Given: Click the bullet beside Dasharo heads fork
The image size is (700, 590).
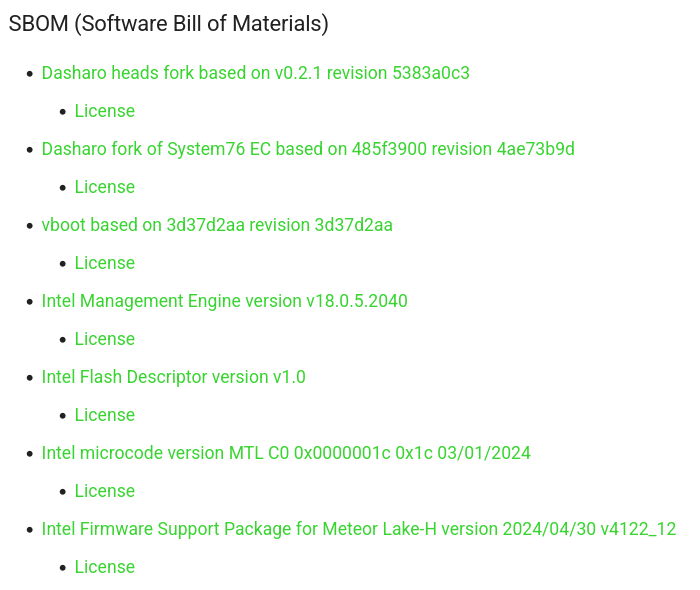Looking at the screenshot, I should coord(30,74).
